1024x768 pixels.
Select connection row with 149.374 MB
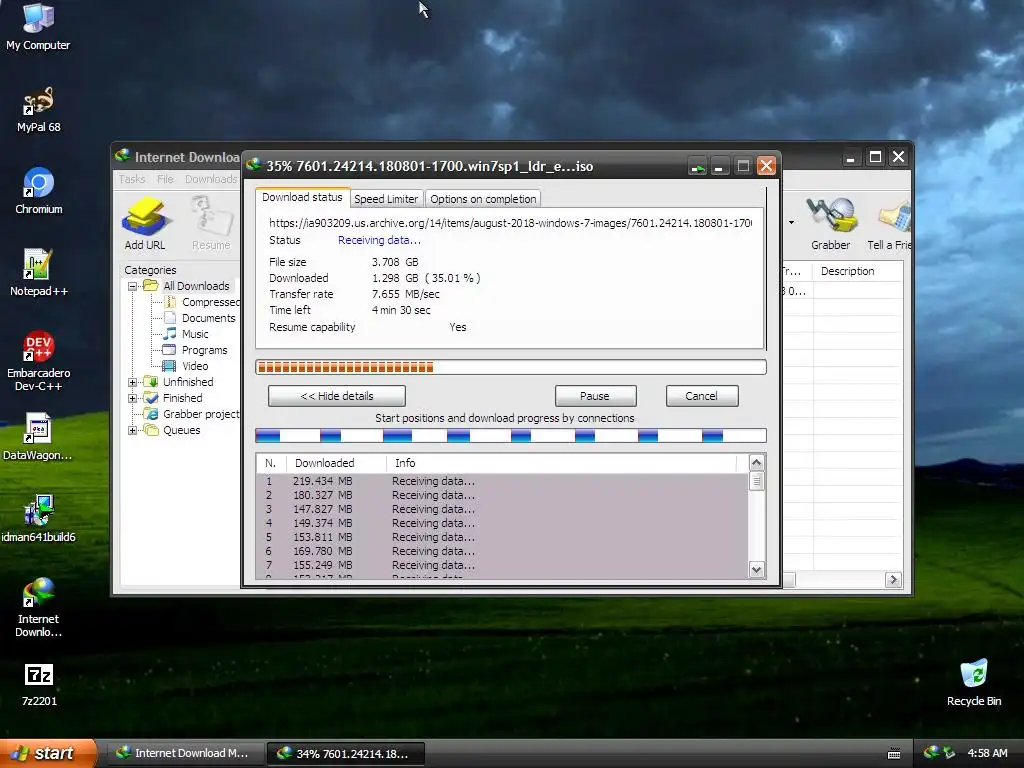click(x=502, y=523)
